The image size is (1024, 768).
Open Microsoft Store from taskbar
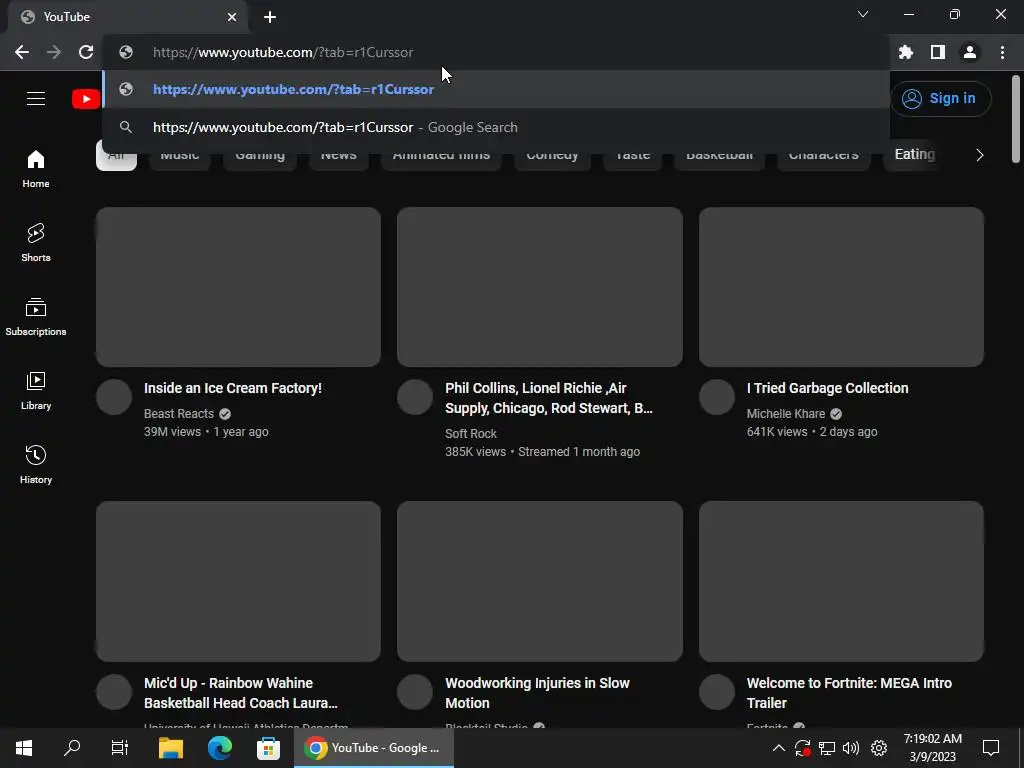268,748
